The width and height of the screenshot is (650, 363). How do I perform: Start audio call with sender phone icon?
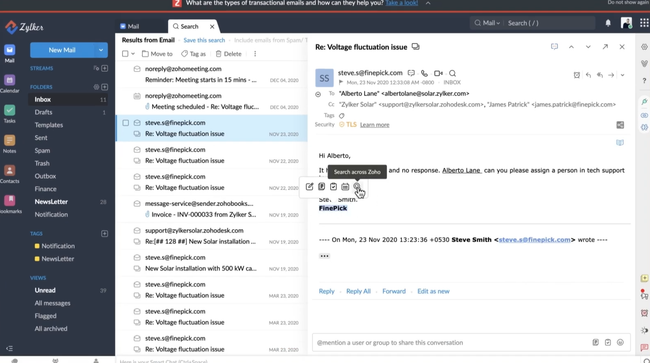click(x=424, y=73)
